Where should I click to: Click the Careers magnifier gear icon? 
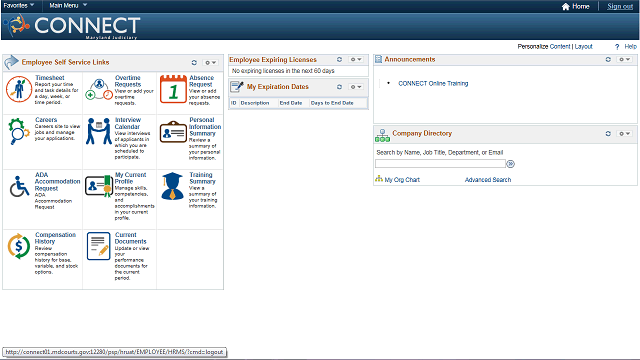[18, 131]
